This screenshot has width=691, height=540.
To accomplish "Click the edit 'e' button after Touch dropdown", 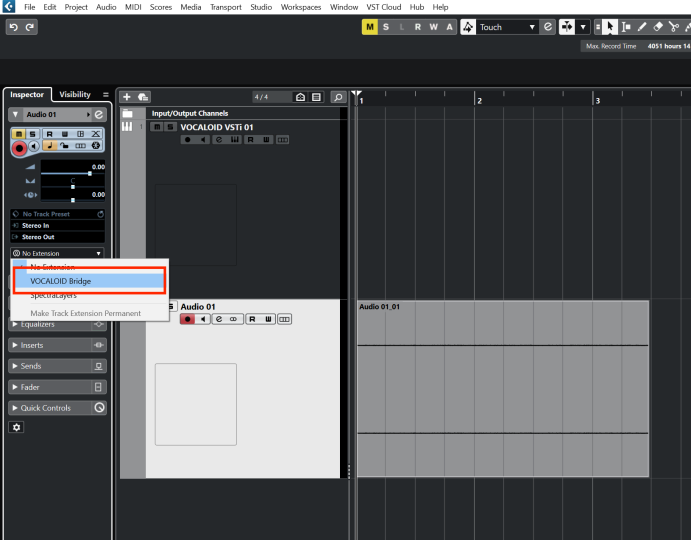I will (x=548, y=27).
